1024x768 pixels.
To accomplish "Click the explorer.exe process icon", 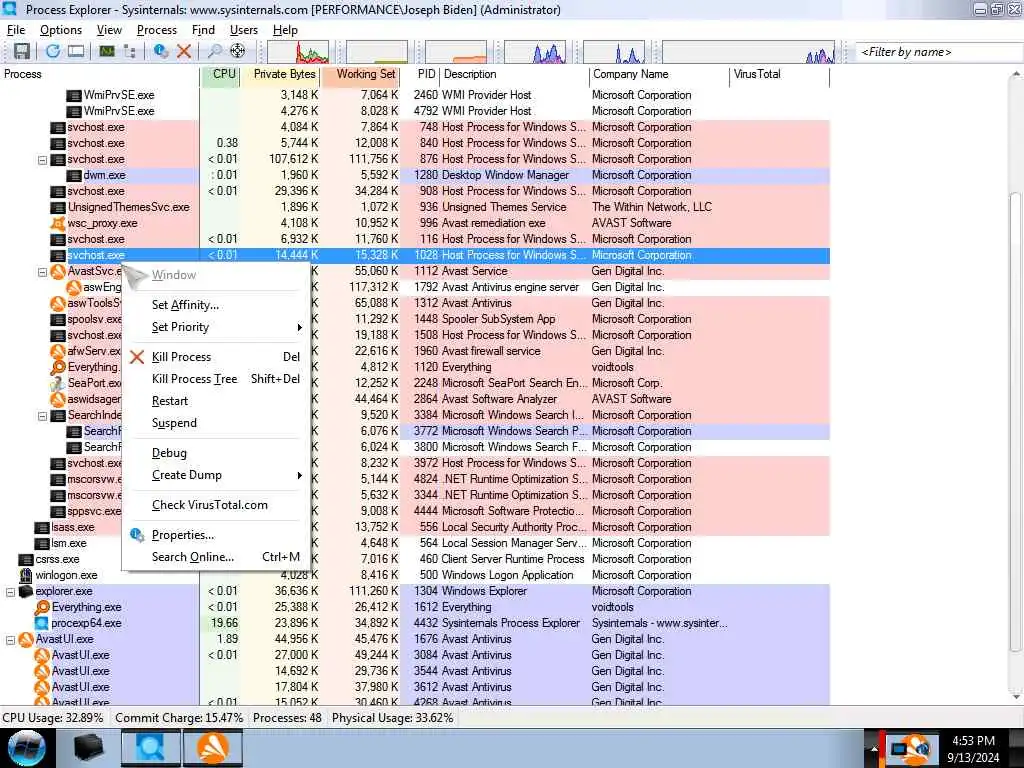I will pyautogui.click(x=26, y=591).
